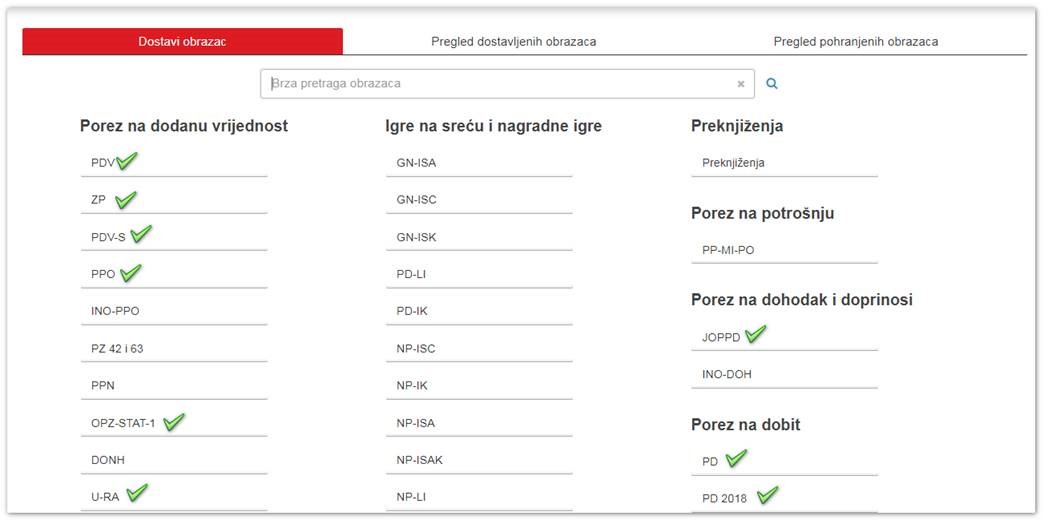
Task: Open the Pregled pohranjenih obrazaca tab
Action: (856, 41)
